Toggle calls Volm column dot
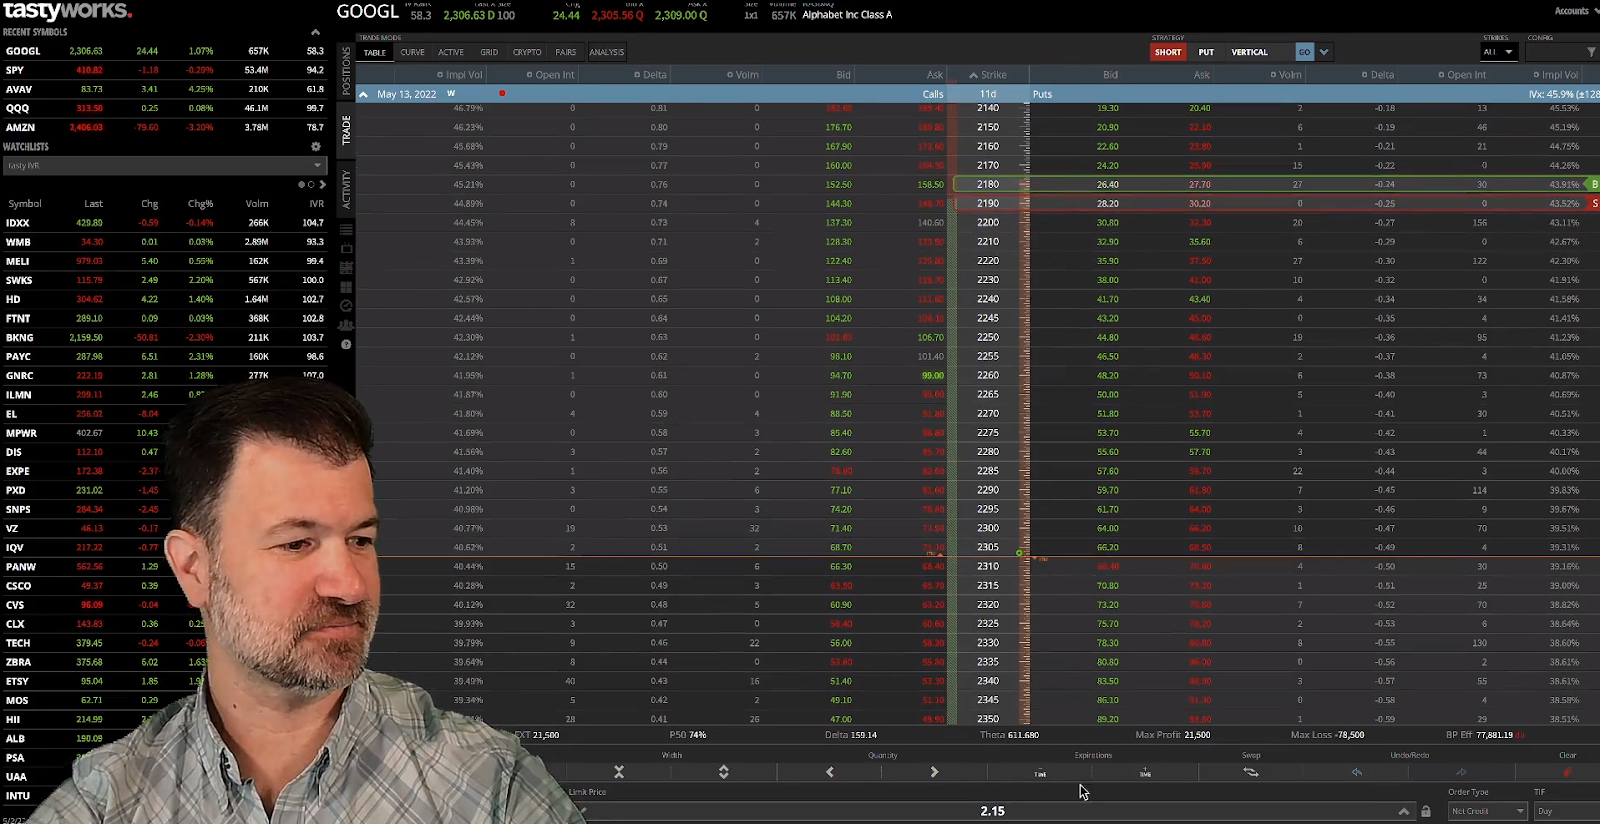Viewport: 1600px width, 824px height. point(730,75)
